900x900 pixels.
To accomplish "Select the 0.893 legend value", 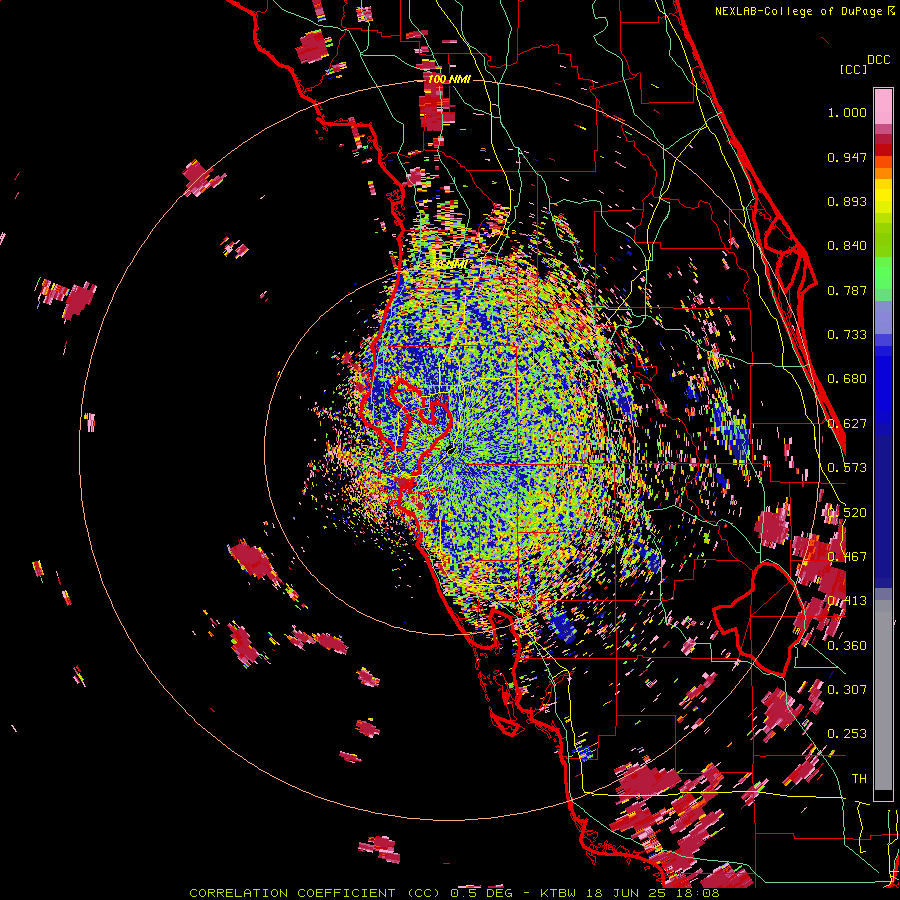I will pos(847,201).
